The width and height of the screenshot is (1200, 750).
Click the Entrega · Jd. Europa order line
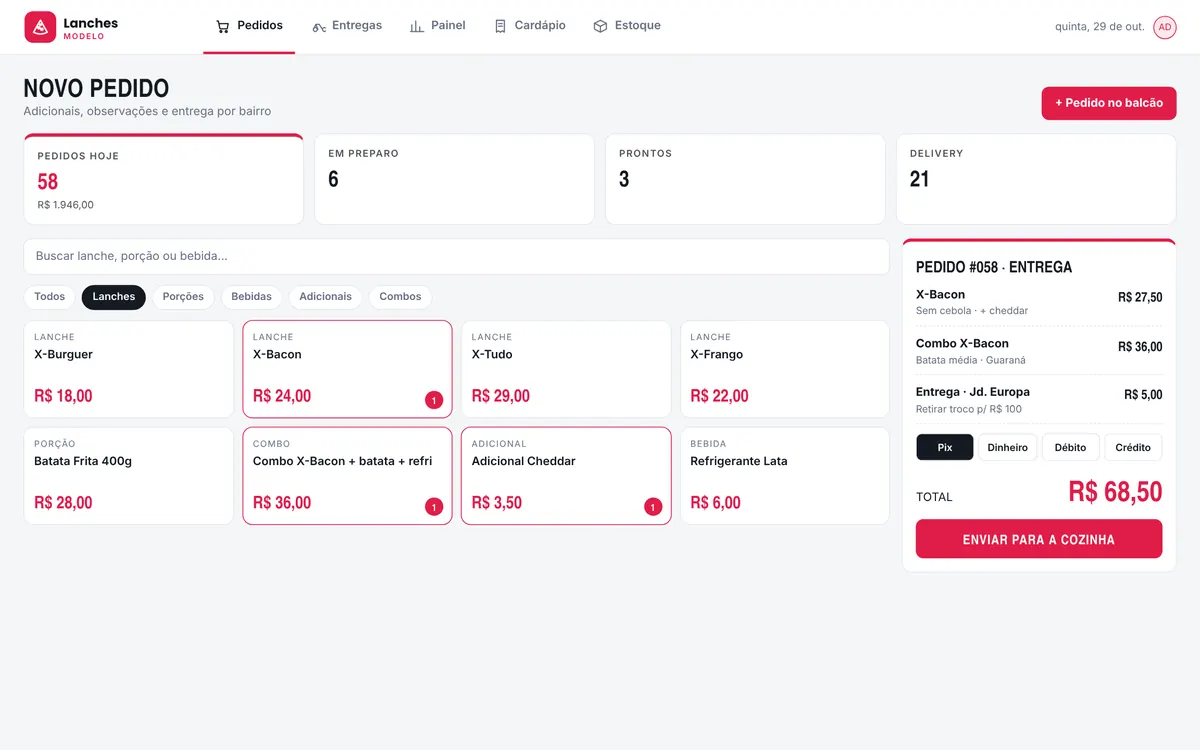click(x=1039, y=400)
